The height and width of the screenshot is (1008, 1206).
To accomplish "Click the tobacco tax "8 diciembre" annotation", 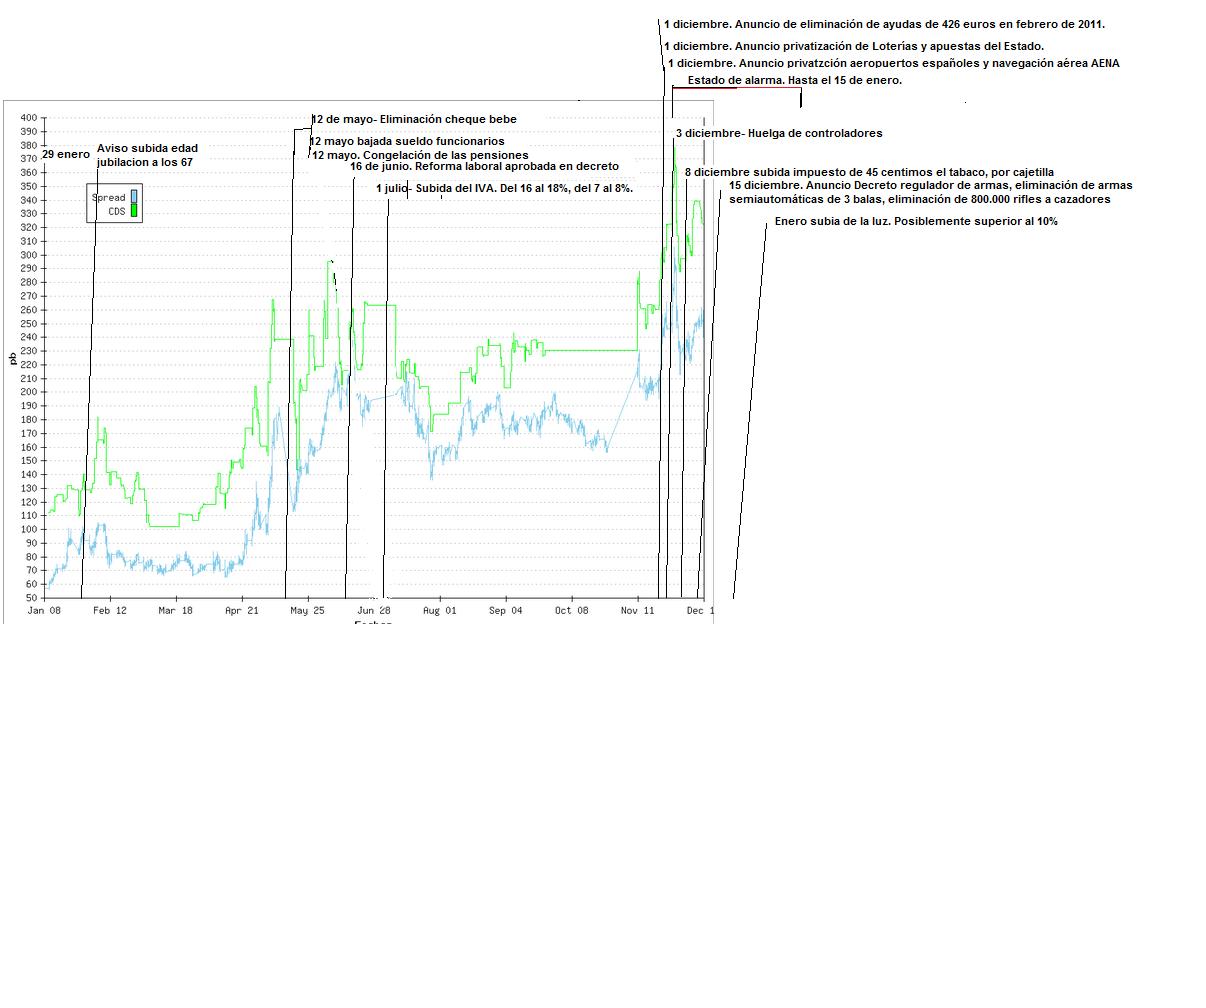I will pyautogui.click(x=869, y=172).
